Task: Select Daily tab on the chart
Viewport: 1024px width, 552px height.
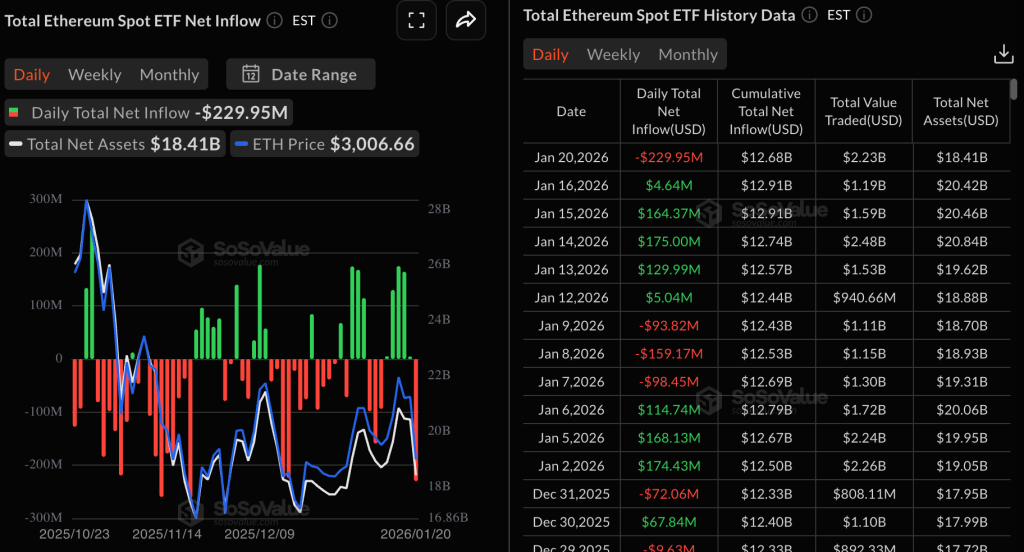Action: (x=32, y=74)
